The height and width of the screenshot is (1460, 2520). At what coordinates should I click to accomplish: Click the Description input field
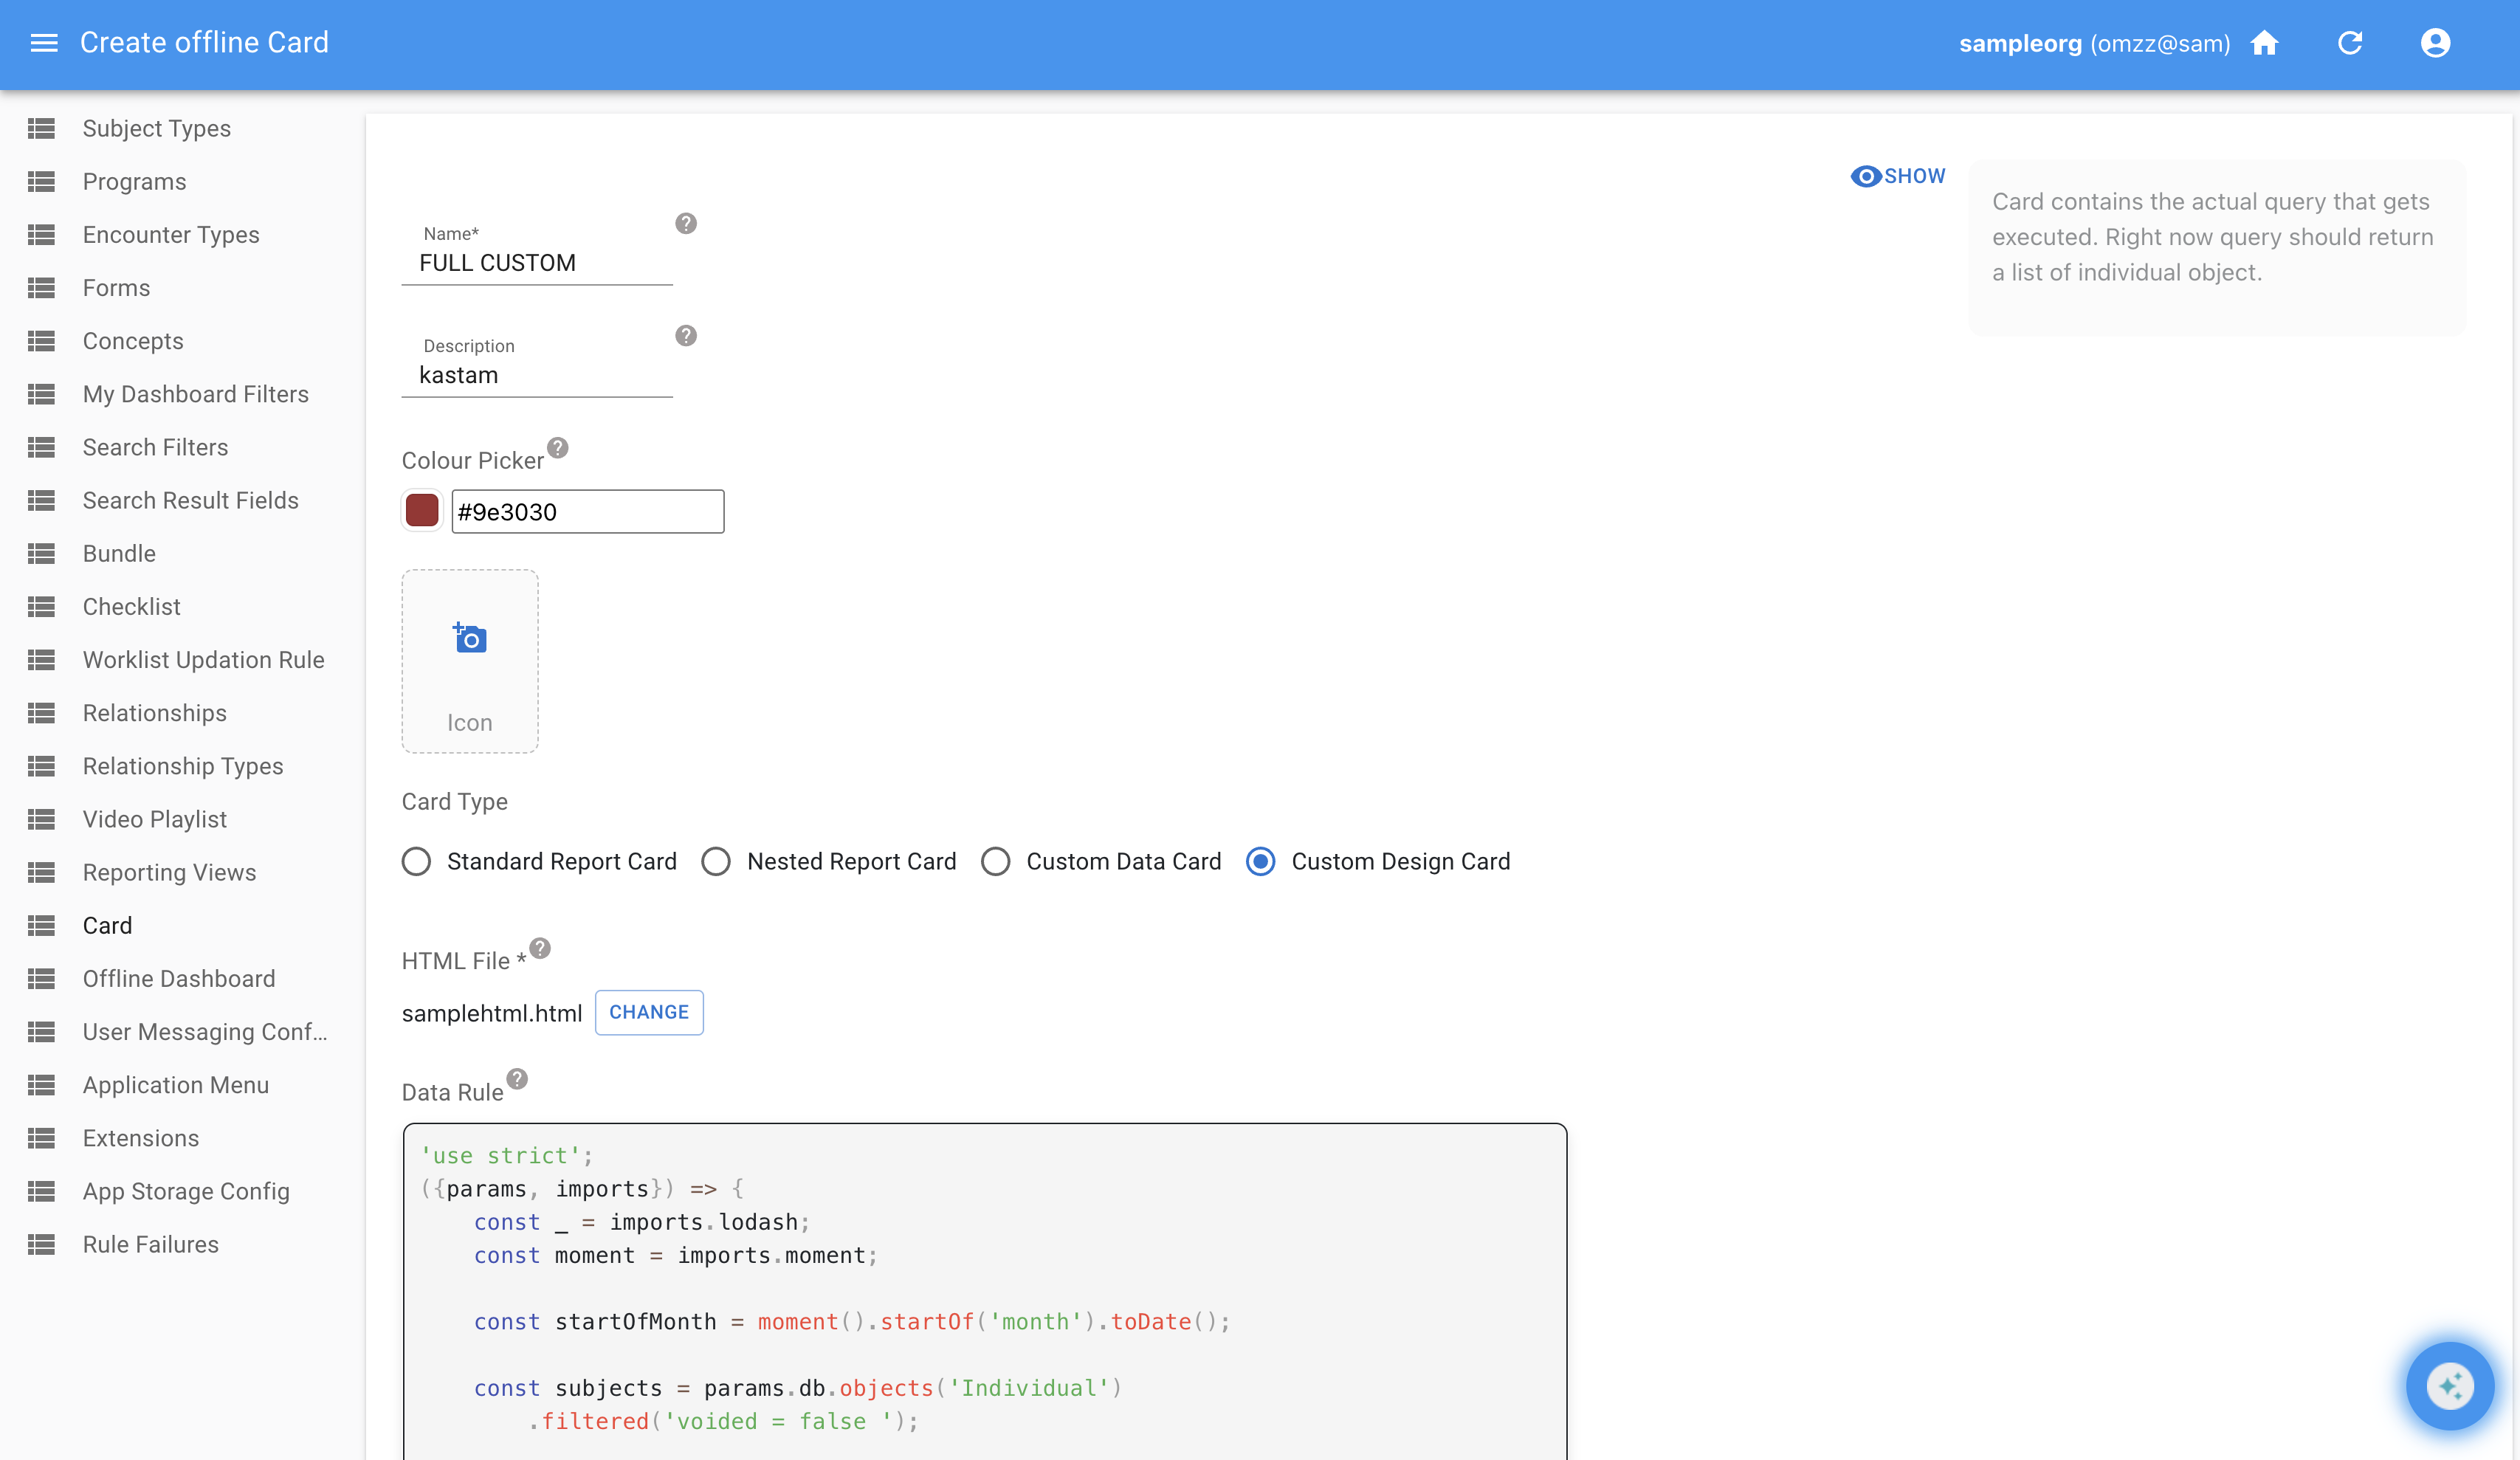point(537,375)
